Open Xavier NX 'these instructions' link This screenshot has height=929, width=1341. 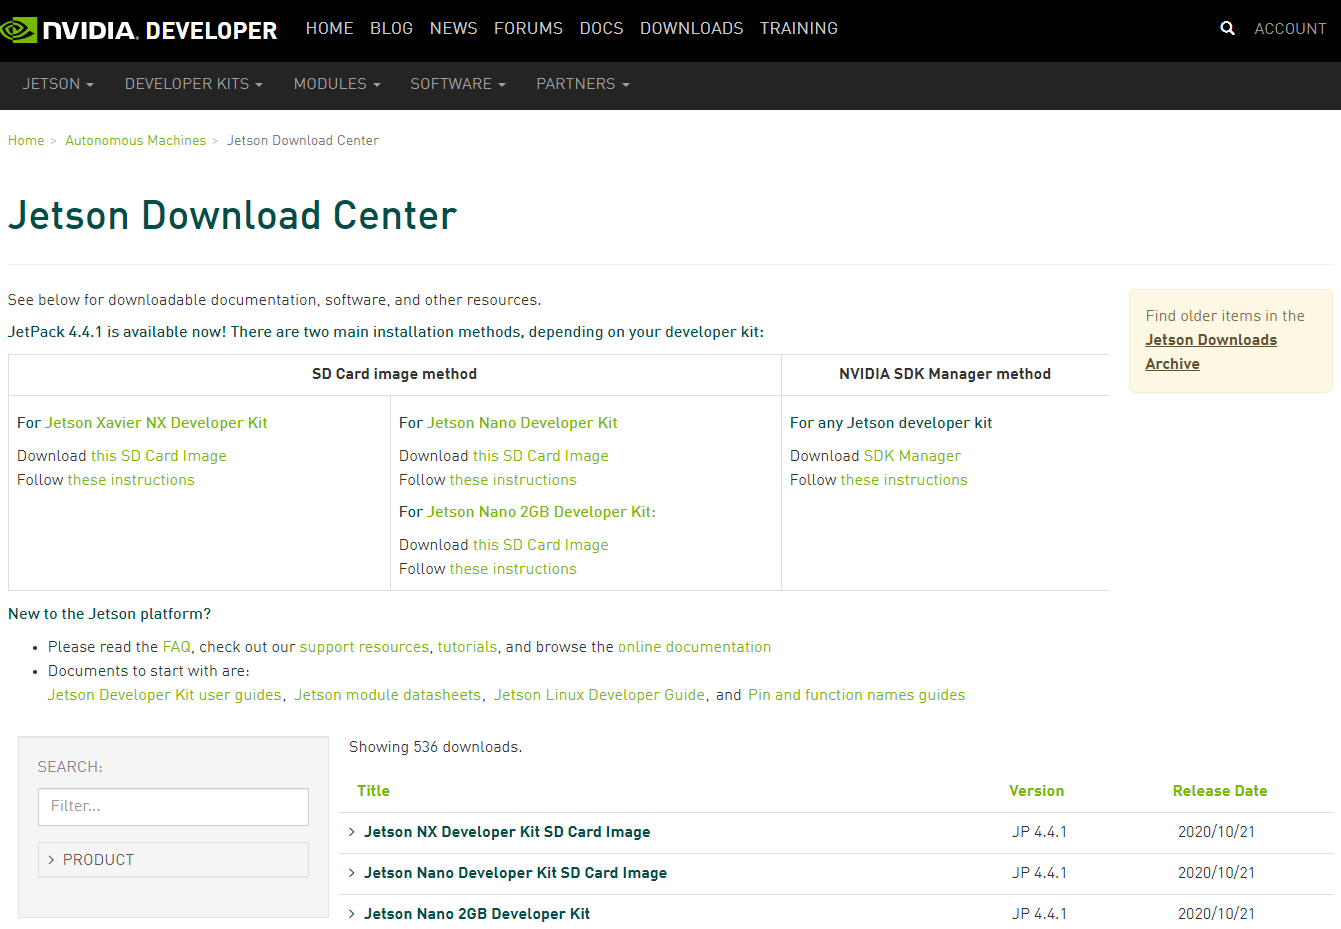[x=131, y=480]
